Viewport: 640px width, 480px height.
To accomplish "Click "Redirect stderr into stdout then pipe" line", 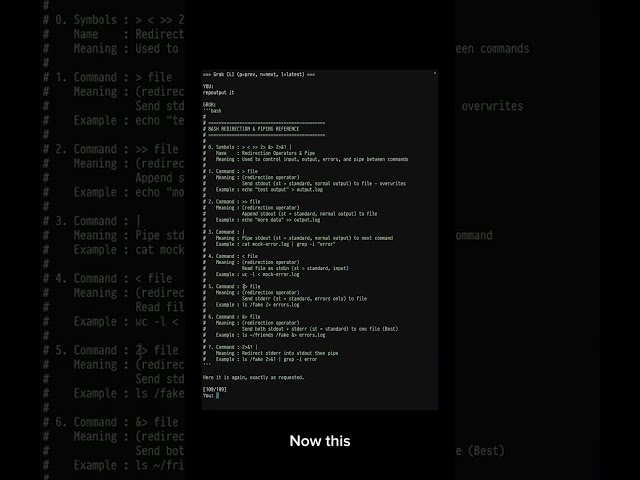I will pos(290,353).
